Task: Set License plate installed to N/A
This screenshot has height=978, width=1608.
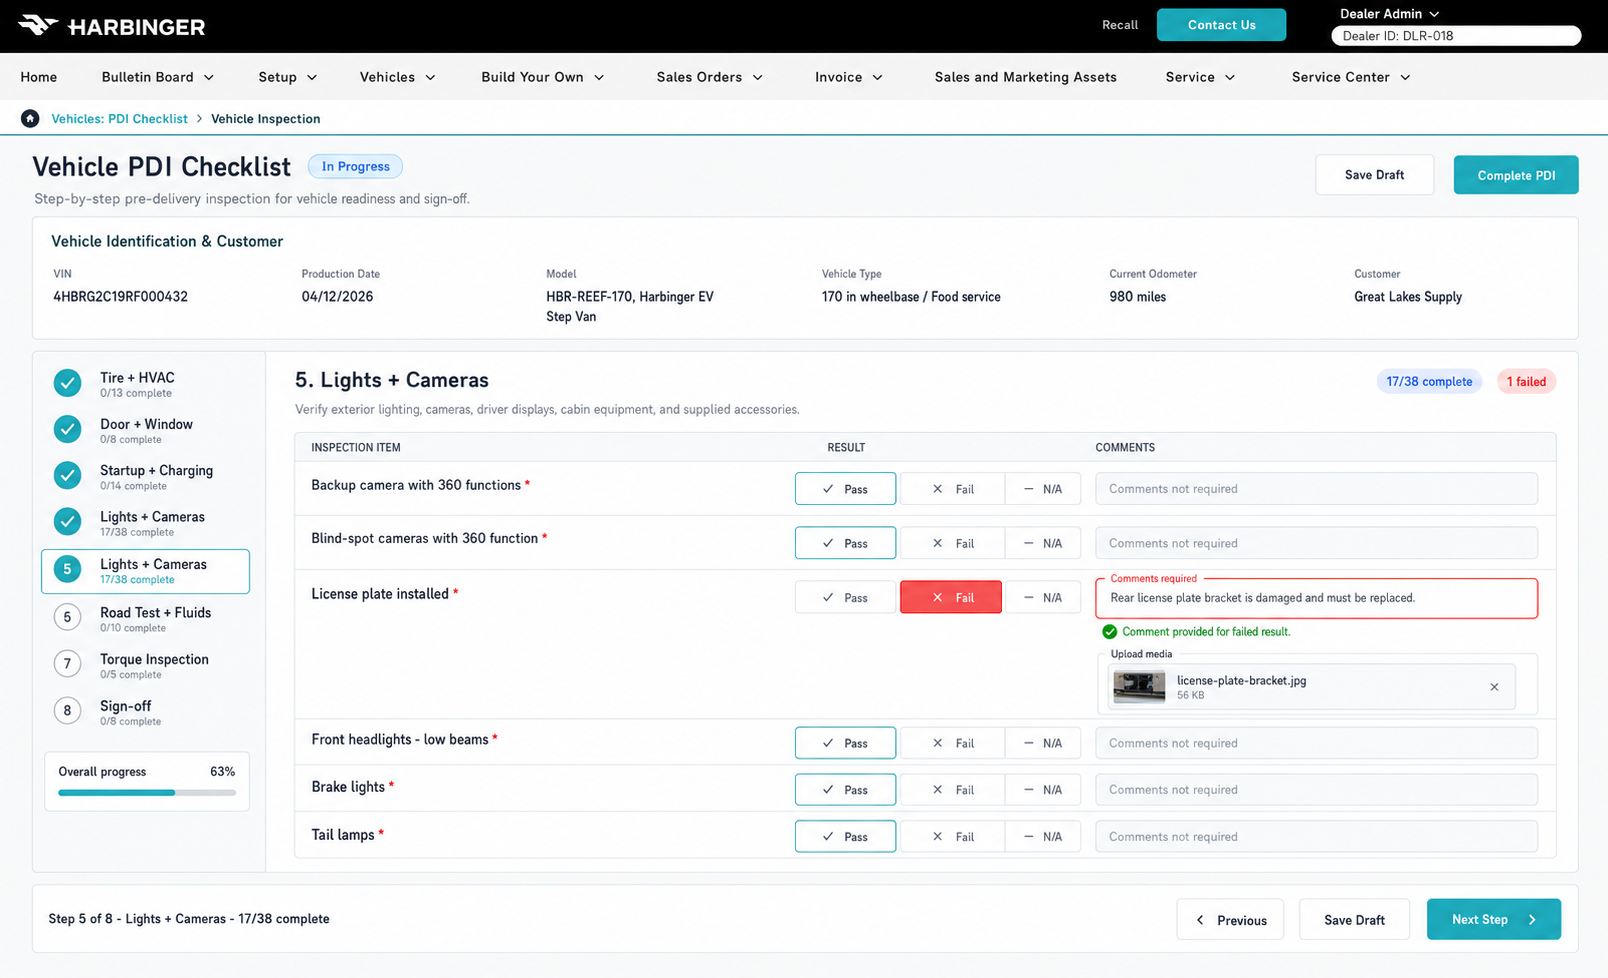Action: coord(1042,597)
